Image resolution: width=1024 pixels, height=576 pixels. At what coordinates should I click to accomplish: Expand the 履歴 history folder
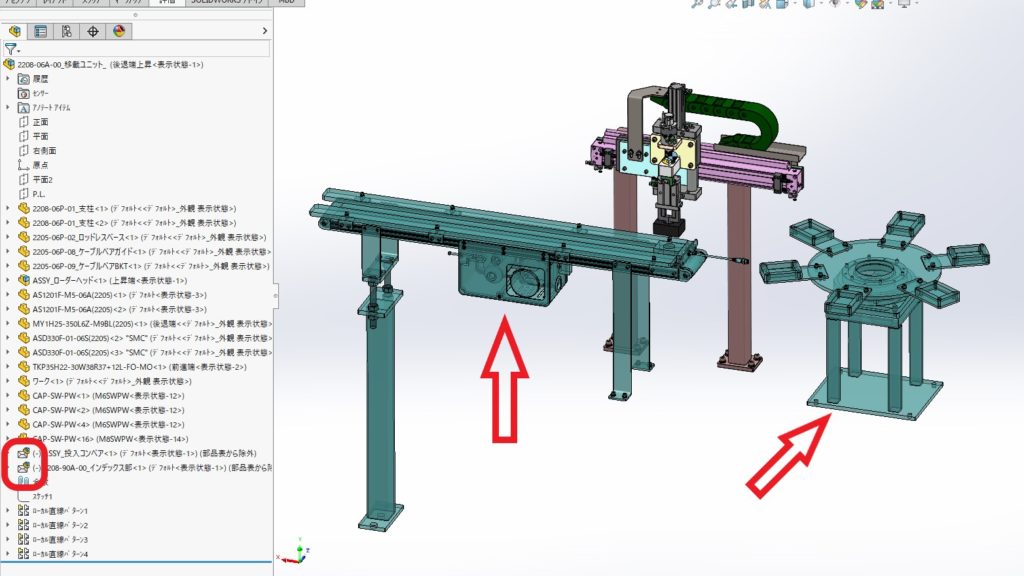coord(9,78)
